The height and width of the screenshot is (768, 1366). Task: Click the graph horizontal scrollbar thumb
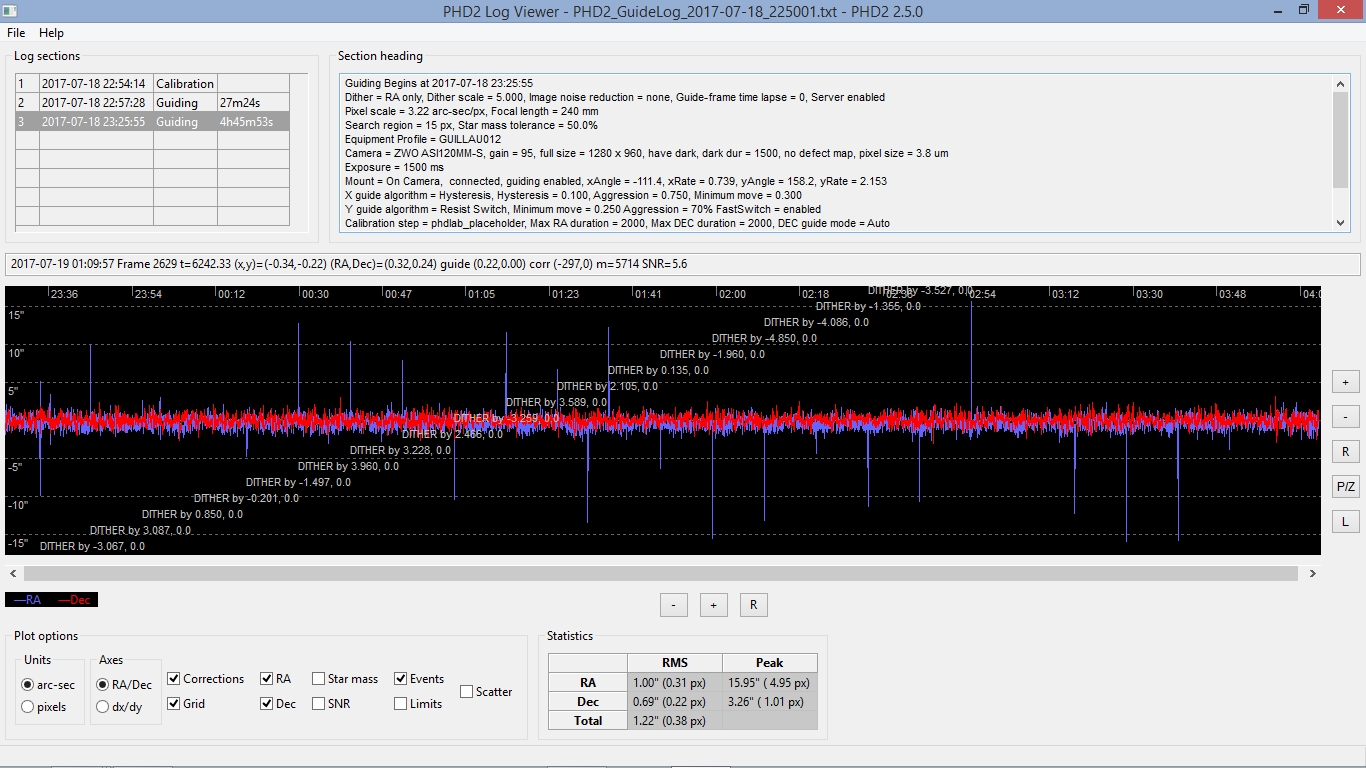(661, 574)
